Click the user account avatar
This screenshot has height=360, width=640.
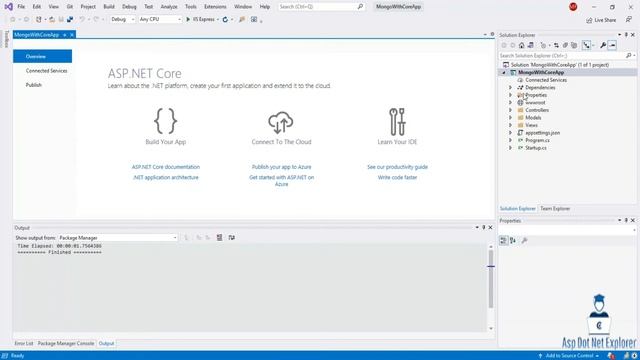pos(573,7)
